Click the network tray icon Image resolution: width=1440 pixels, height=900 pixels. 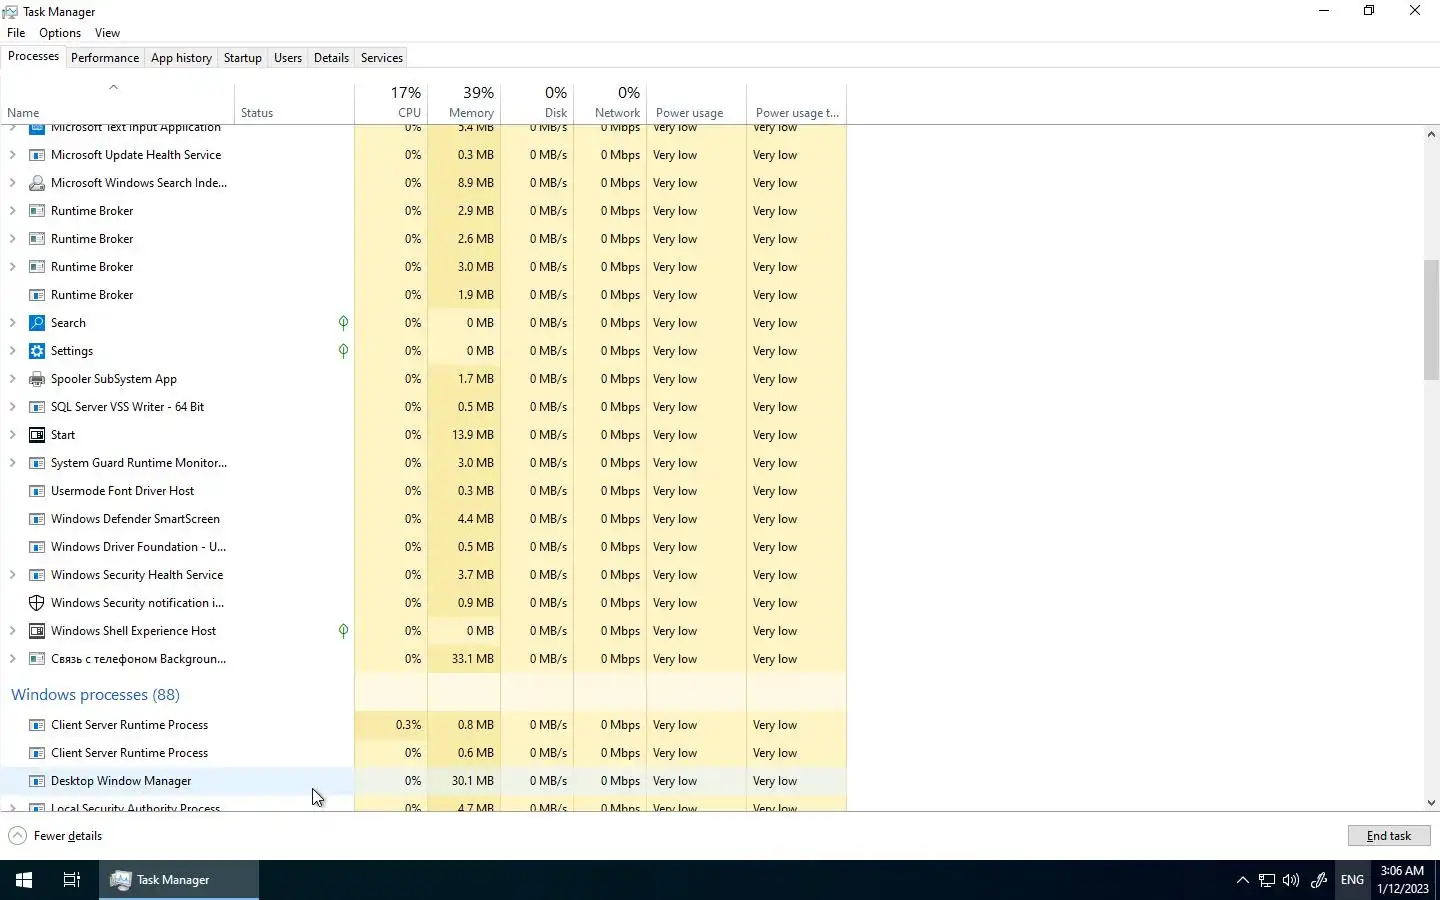pyautogui.click(x=1267, y=880)
